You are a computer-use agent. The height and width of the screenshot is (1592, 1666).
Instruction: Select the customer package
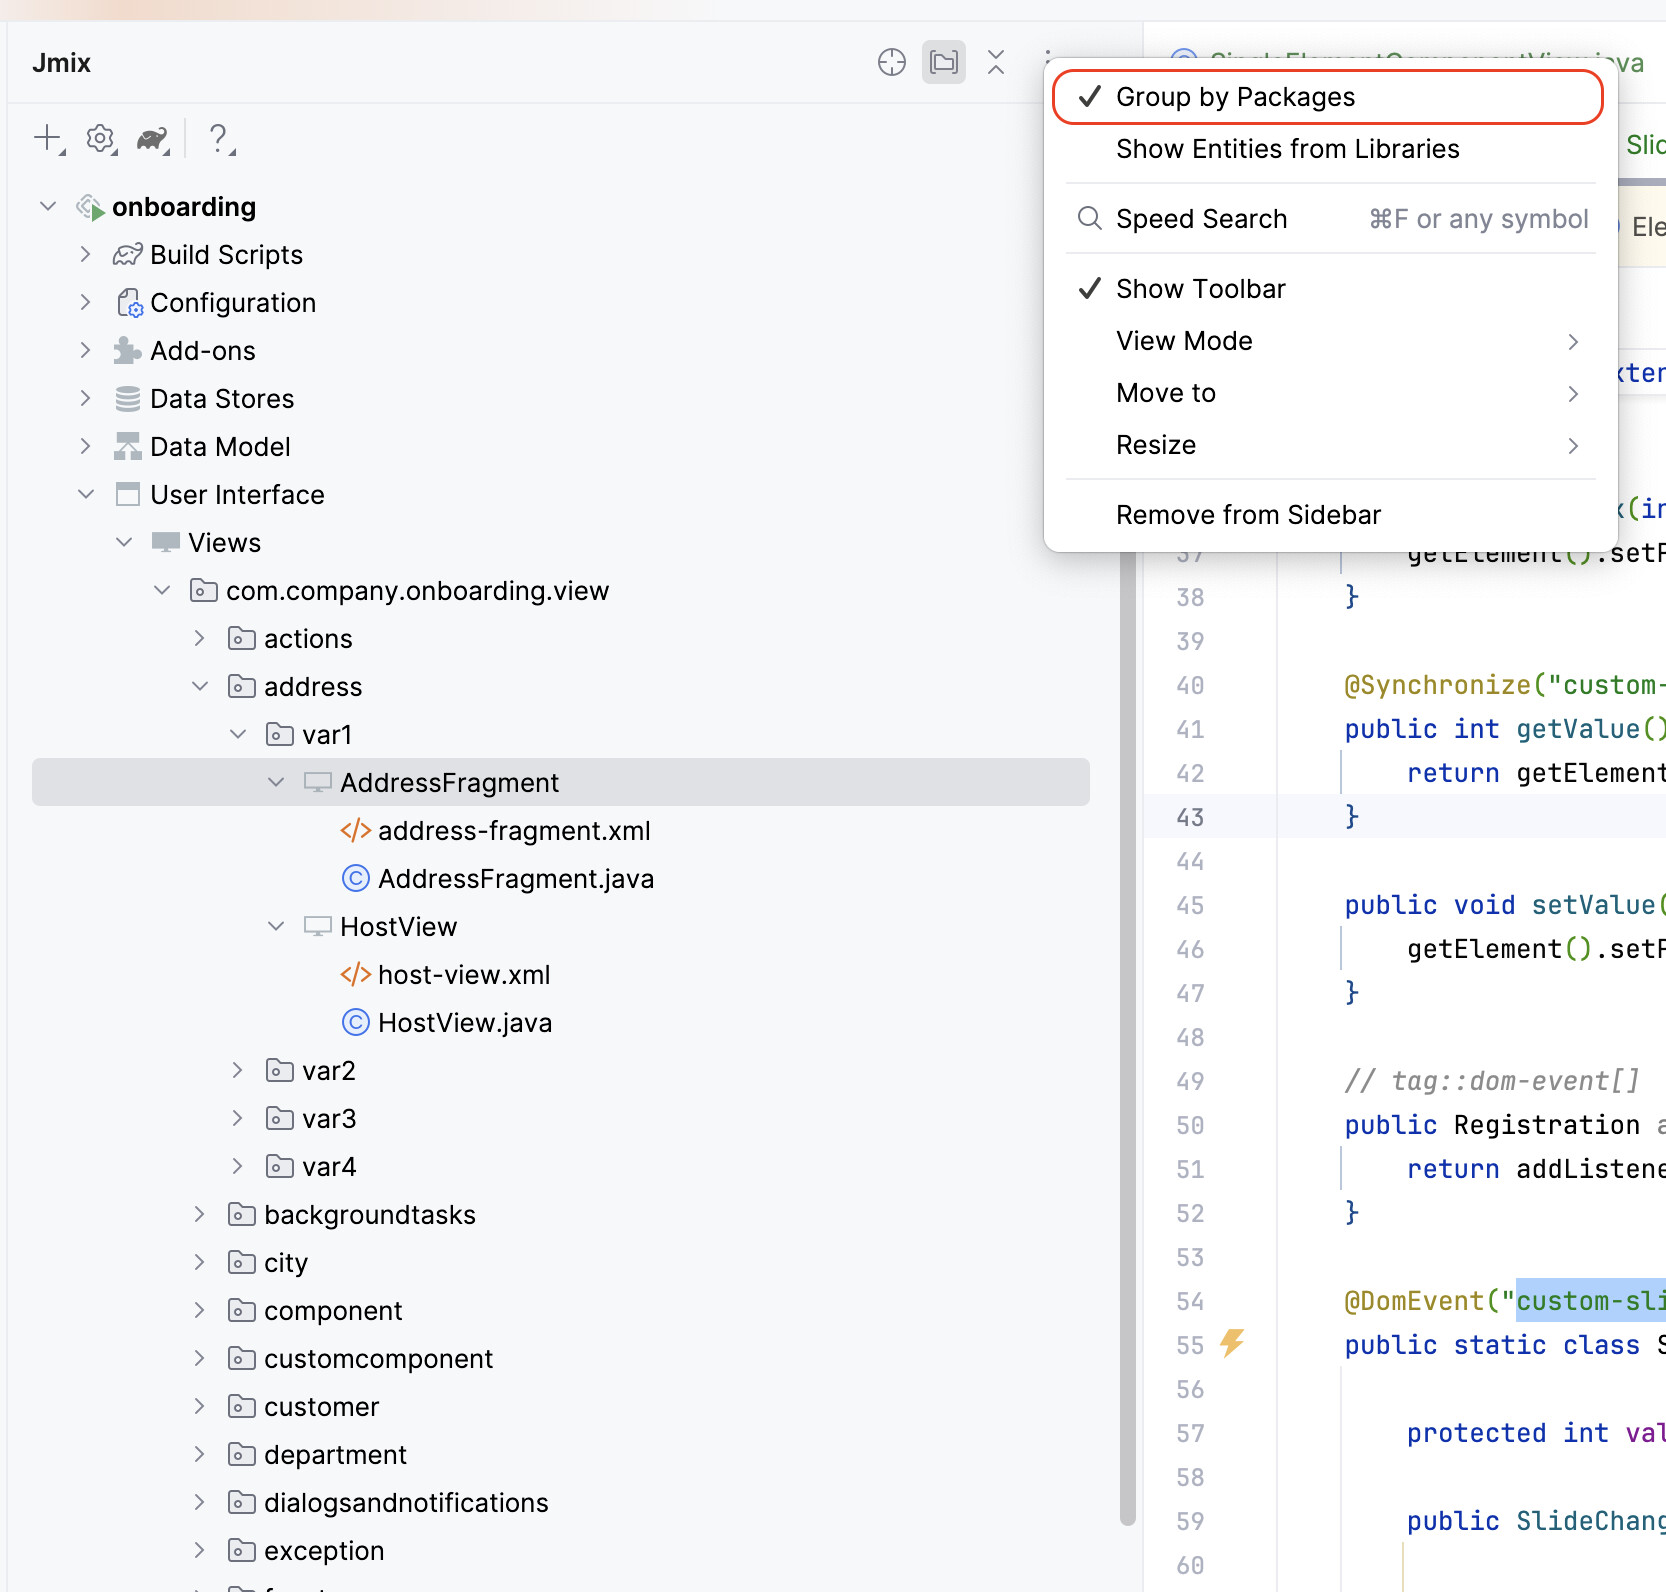point(561,1407)
